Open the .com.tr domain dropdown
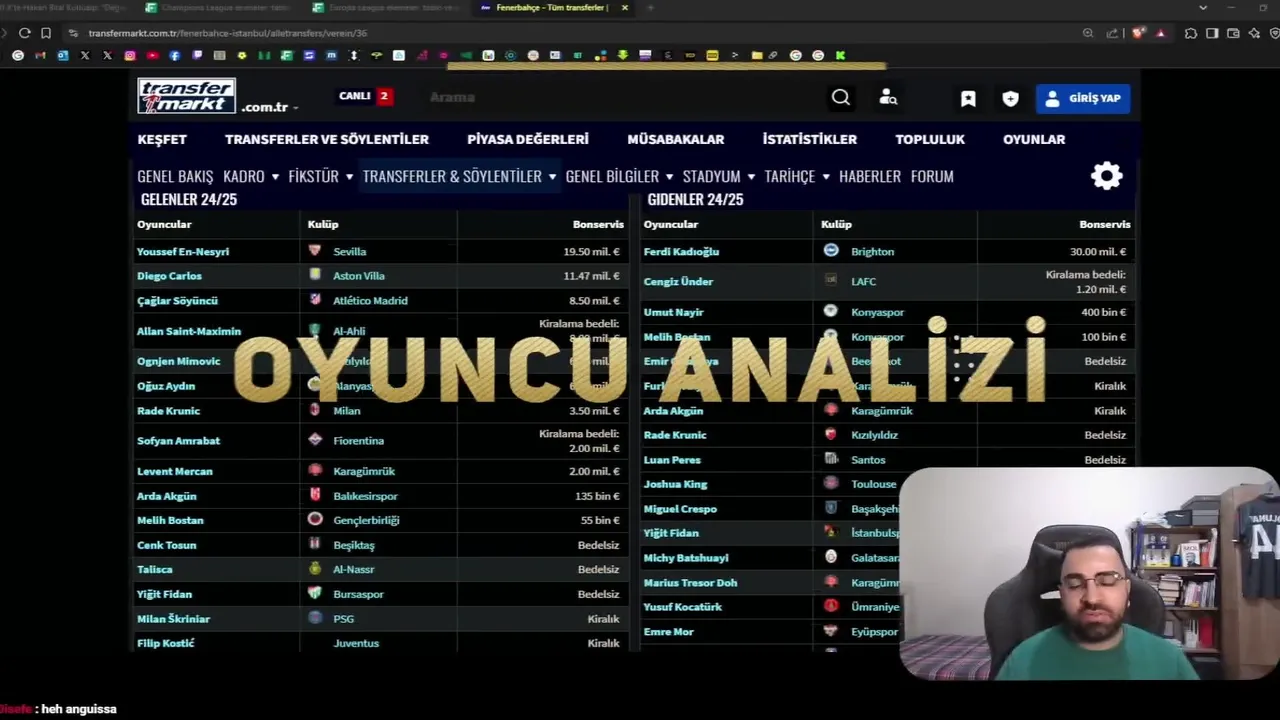 [269, 107]
